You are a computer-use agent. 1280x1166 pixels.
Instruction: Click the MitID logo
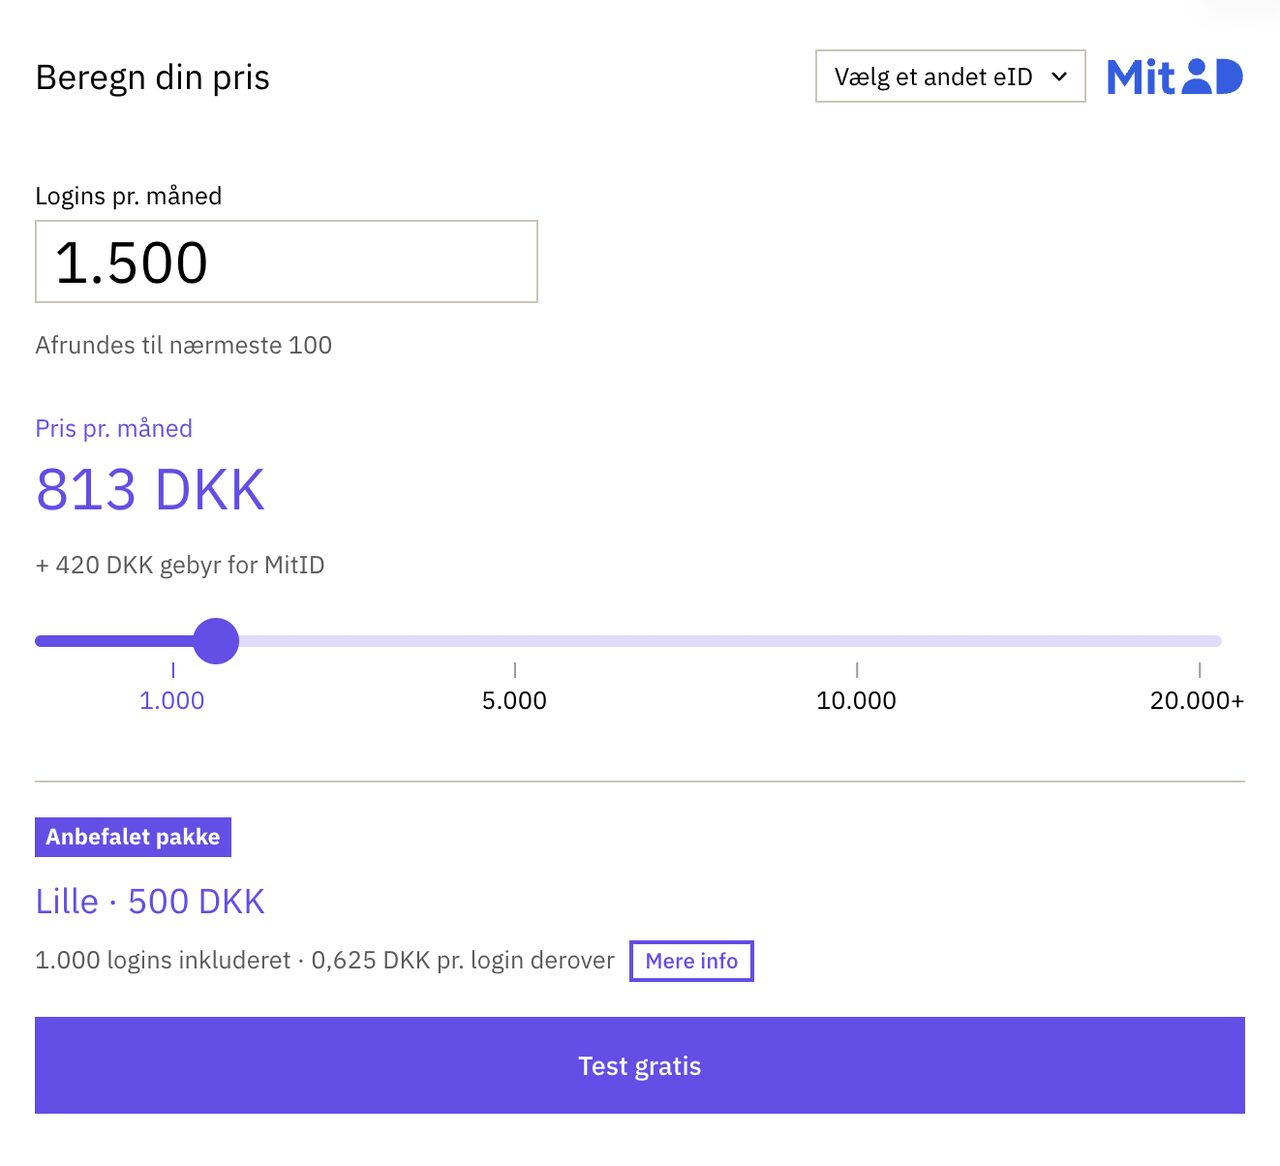[1175, 77]
